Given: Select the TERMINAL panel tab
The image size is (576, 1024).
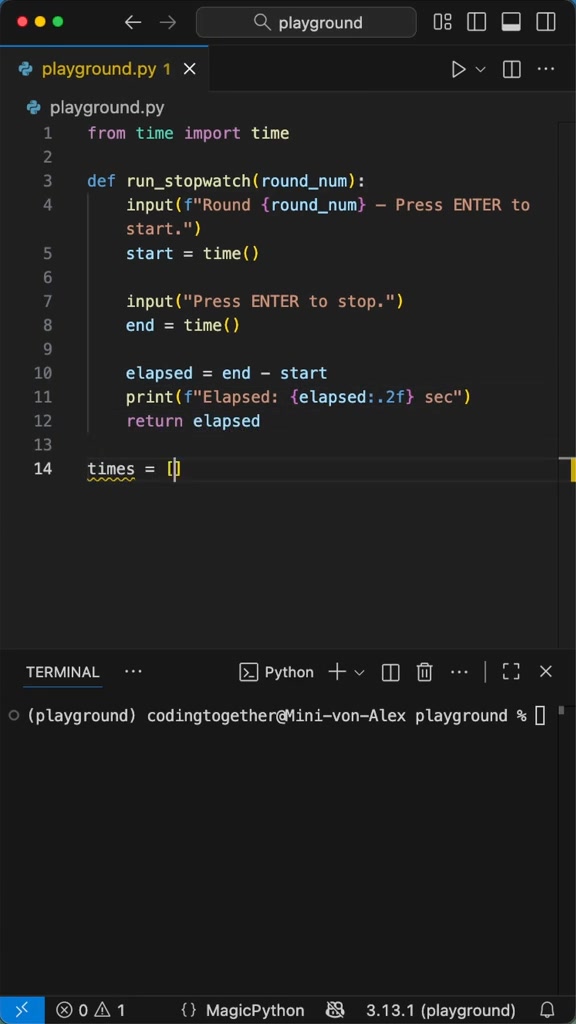Looking at the screenshot, I should 63,672.
